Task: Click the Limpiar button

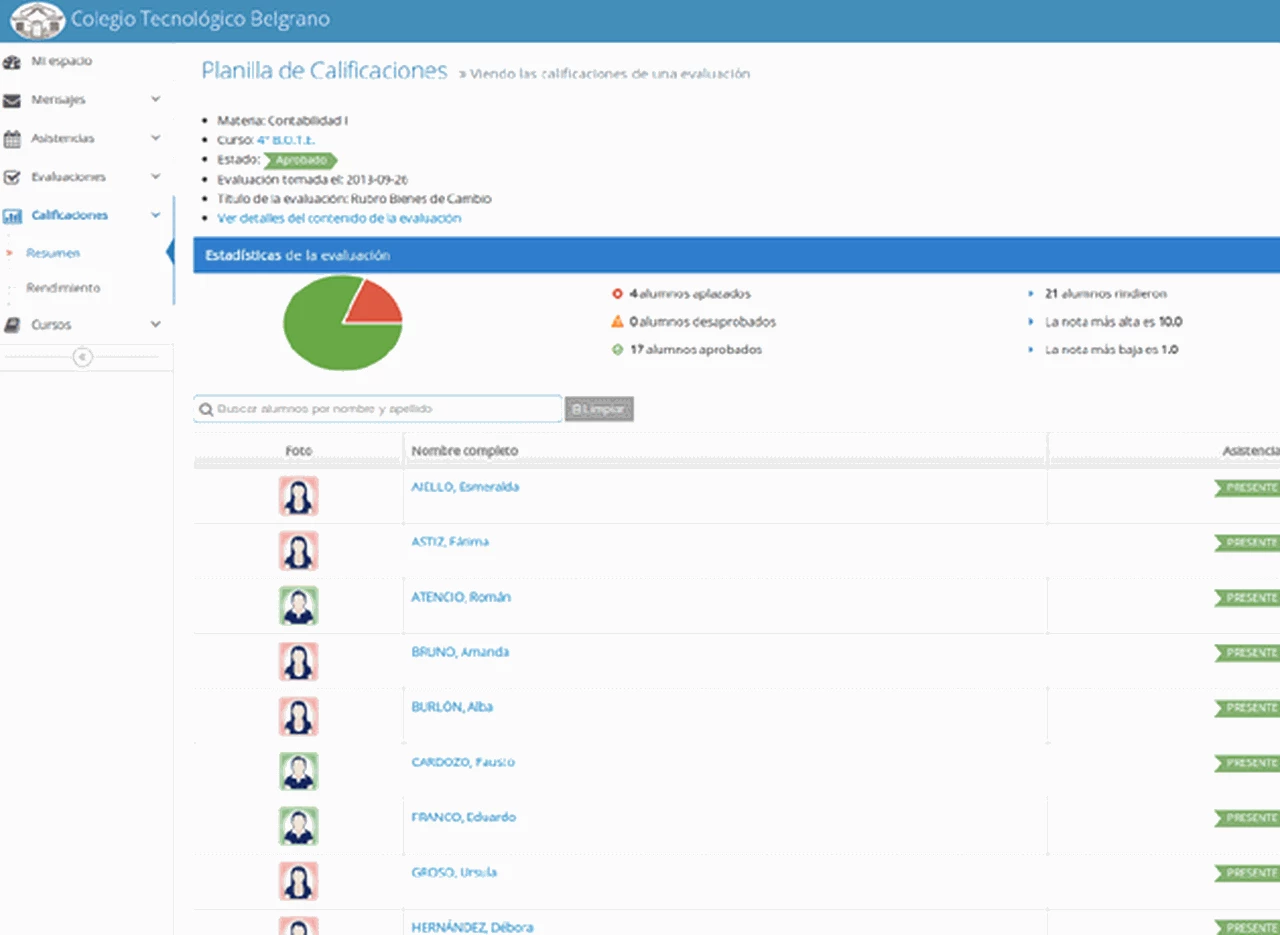Action: [599, 409]
